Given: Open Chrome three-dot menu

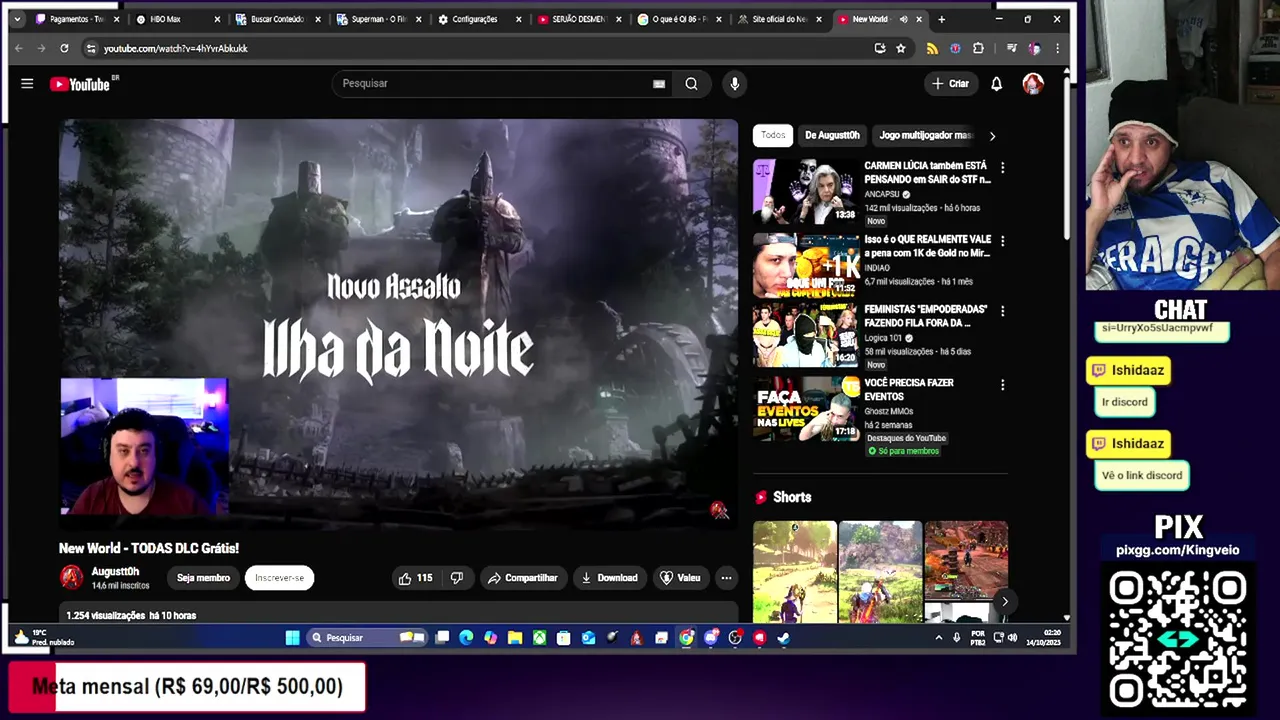Looking at the screenshot, I should 1057,48.
